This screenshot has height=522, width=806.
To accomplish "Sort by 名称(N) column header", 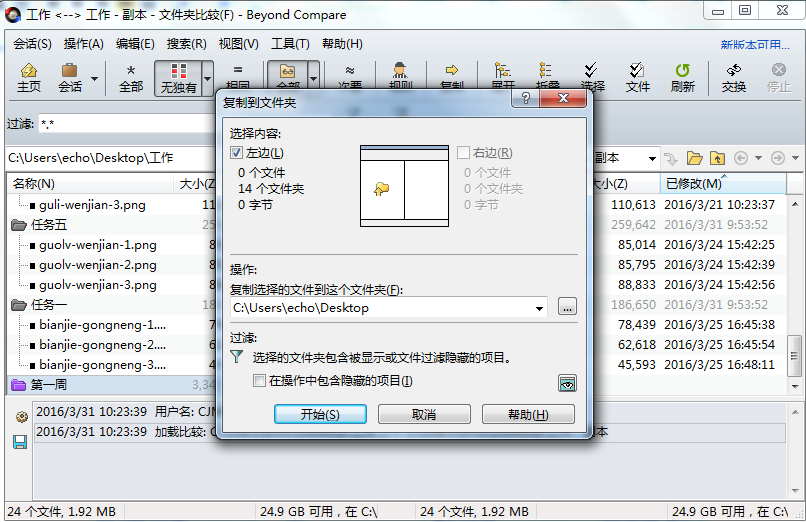I will (90, 184).
